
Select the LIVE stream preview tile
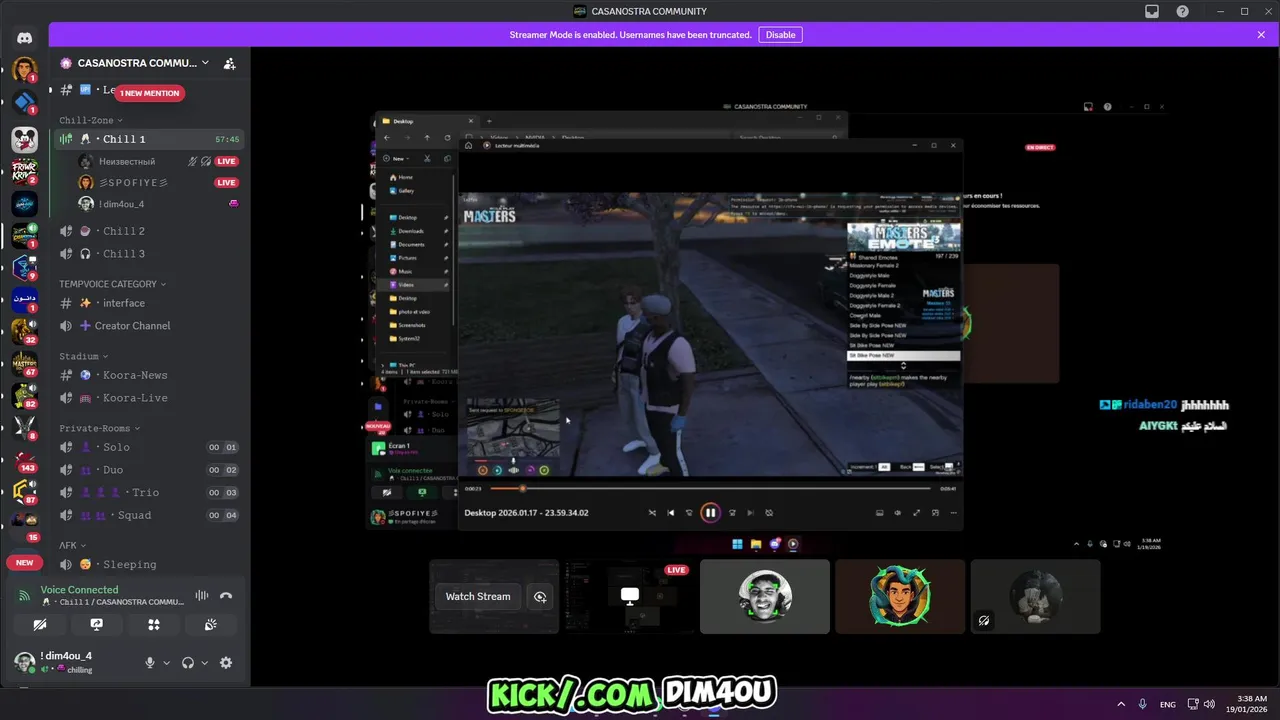[630, 596]
